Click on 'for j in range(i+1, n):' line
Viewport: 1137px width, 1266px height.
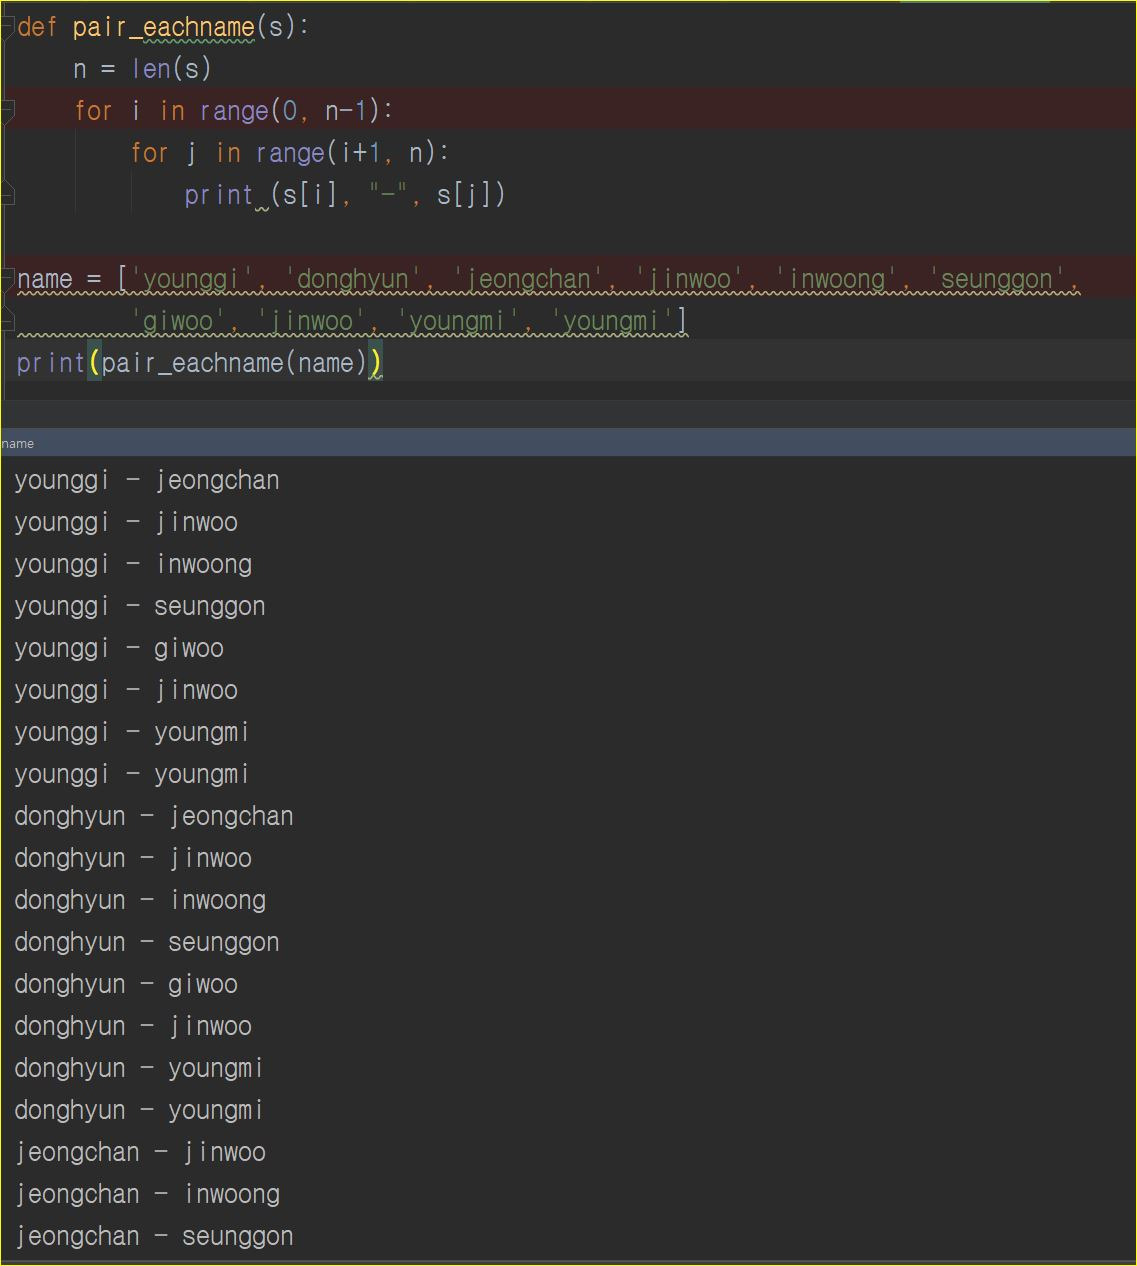pyautogui.click(x=290, y=153)
